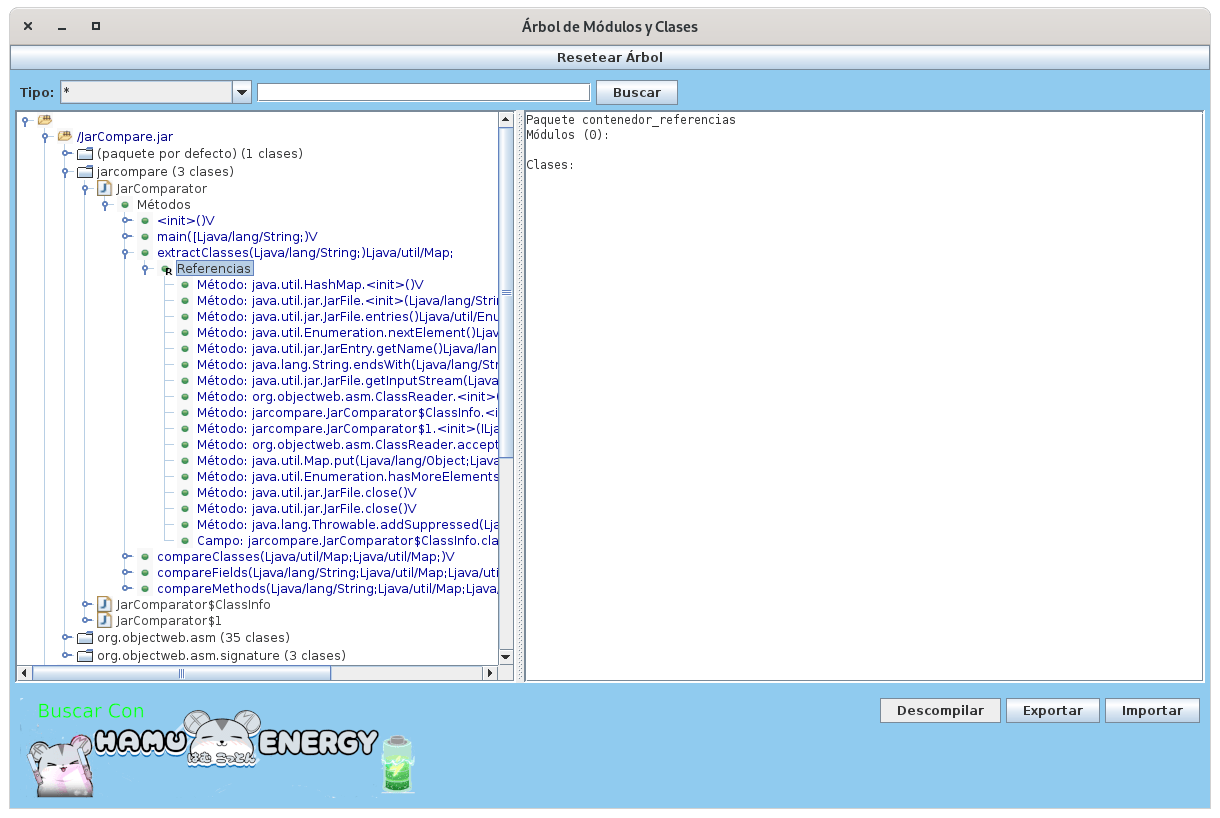Click the JarCompare.jar package icon
The height and width of the screenshot is (818, 1220).
(x=65, y=136)
